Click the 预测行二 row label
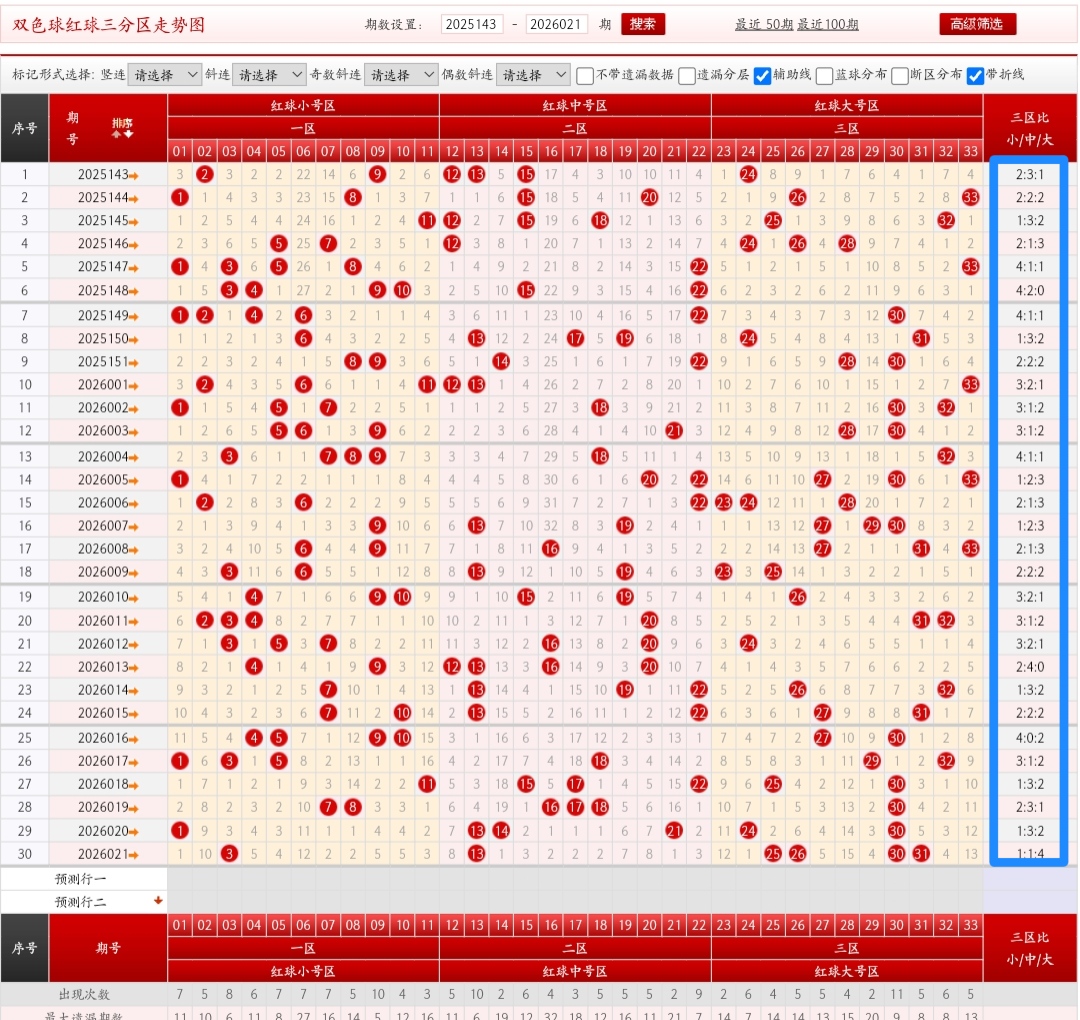Viewport: 1080px width, 1020px height. tap(81, 902)
